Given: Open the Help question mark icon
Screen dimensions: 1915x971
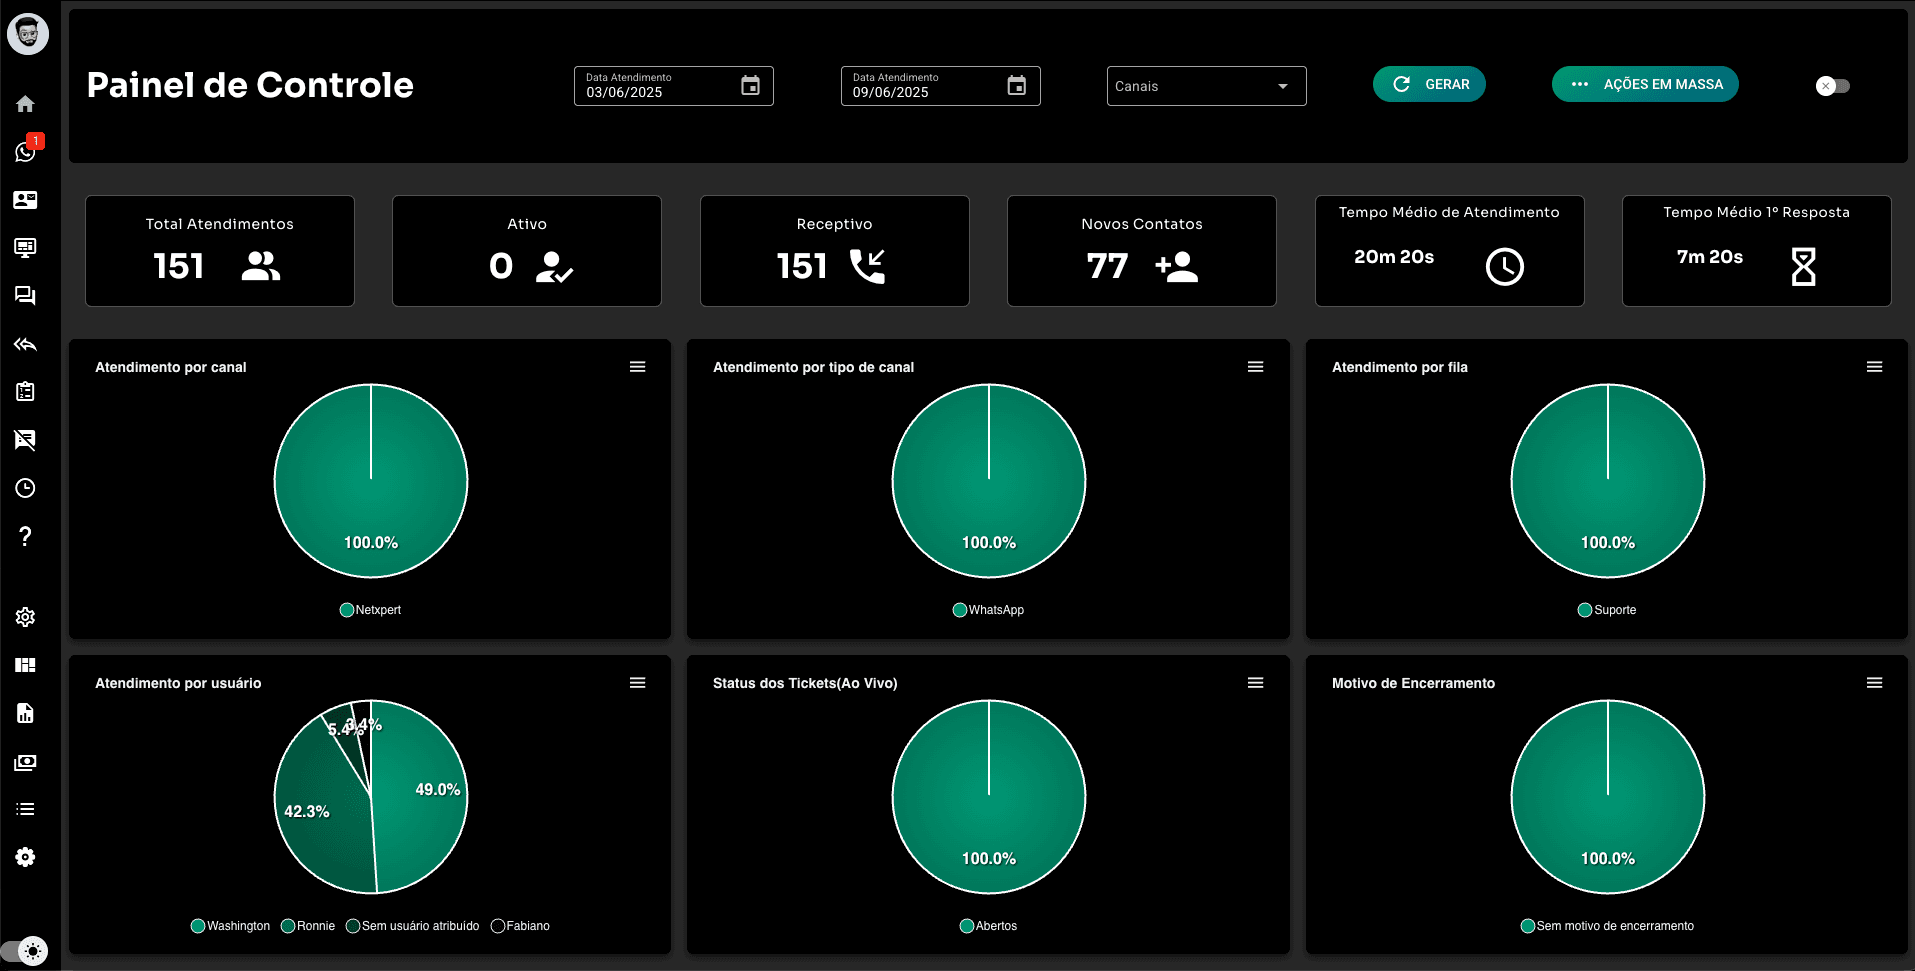Looking at the screenshot, I should (25, 537).
